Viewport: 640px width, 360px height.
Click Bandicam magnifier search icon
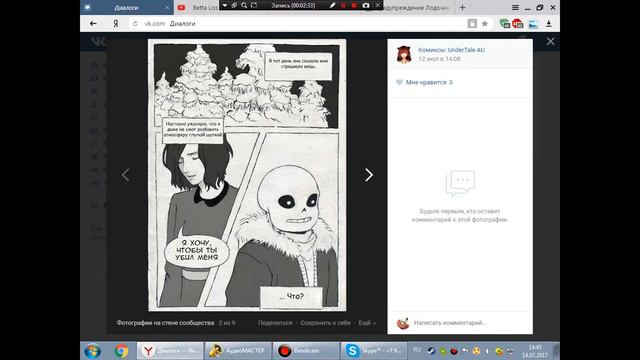point(244,5)
